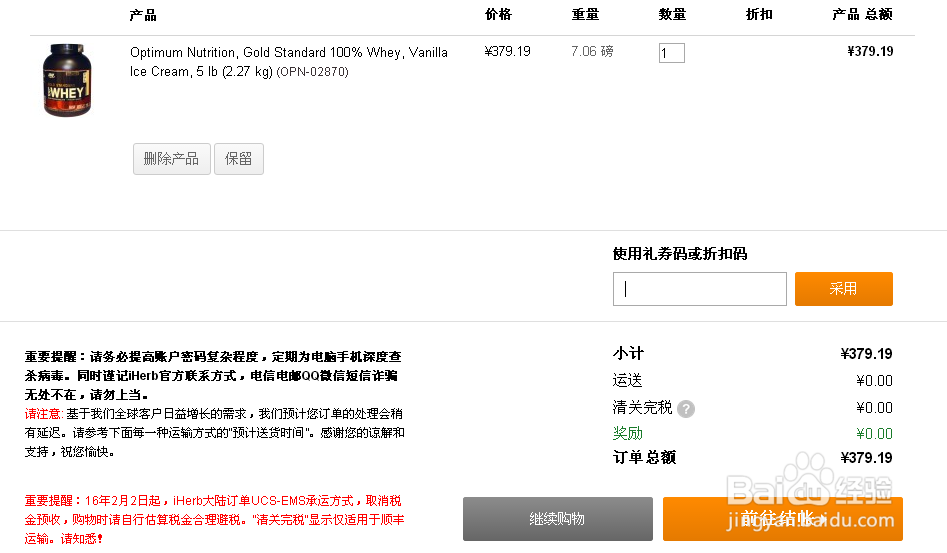Apply the code with the 采用 button

844,289
